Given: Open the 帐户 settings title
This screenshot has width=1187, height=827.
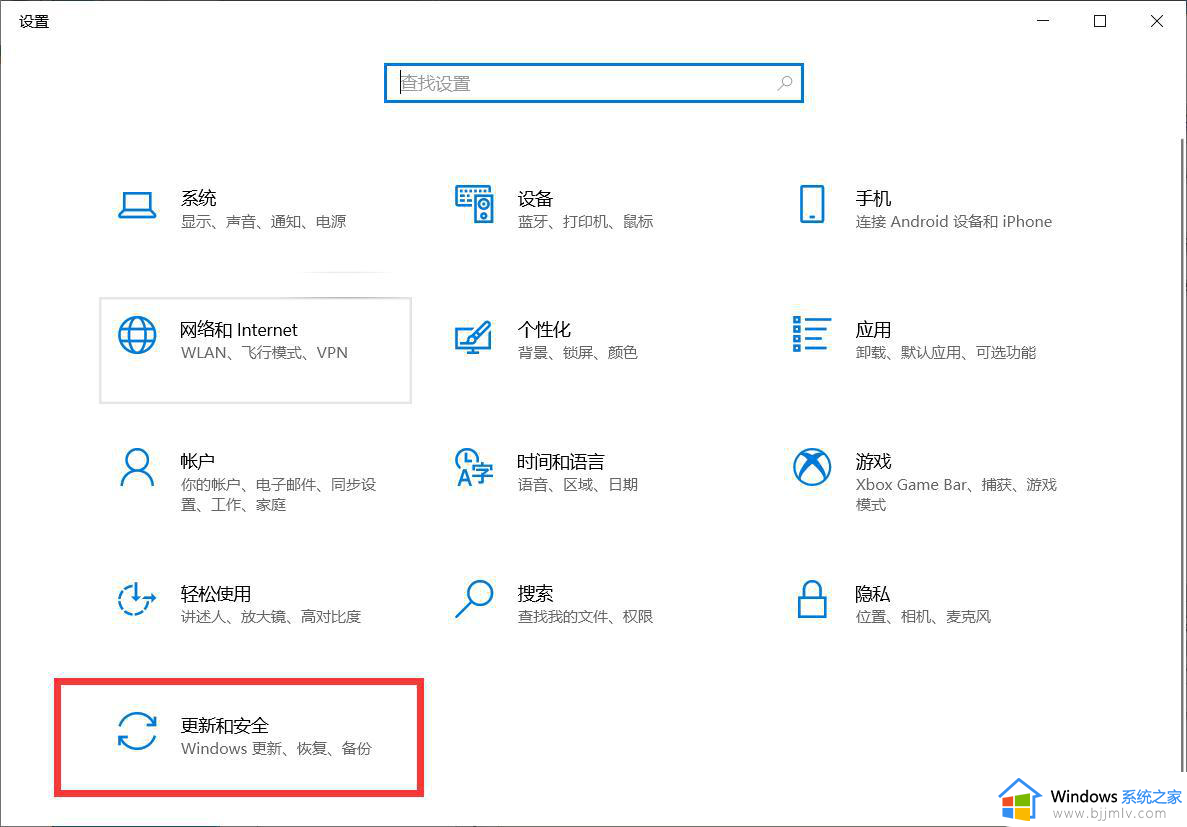Looking at the screenshot, I should (198, 461).
